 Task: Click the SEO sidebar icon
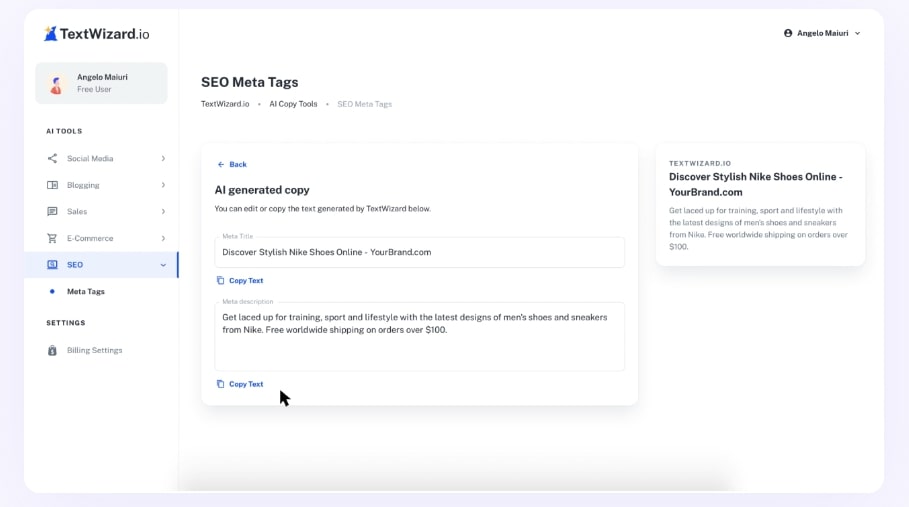coord(53,265)
